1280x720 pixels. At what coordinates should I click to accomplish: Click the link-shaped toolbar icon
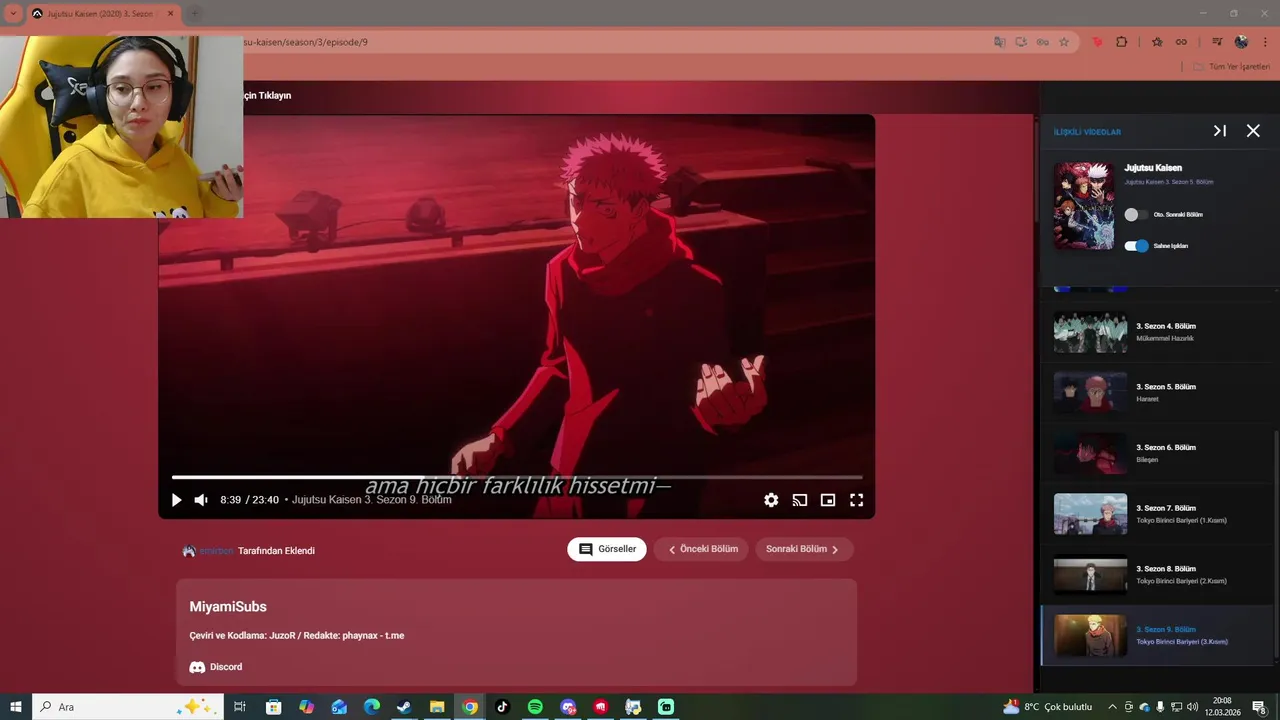click(1181, 42)
